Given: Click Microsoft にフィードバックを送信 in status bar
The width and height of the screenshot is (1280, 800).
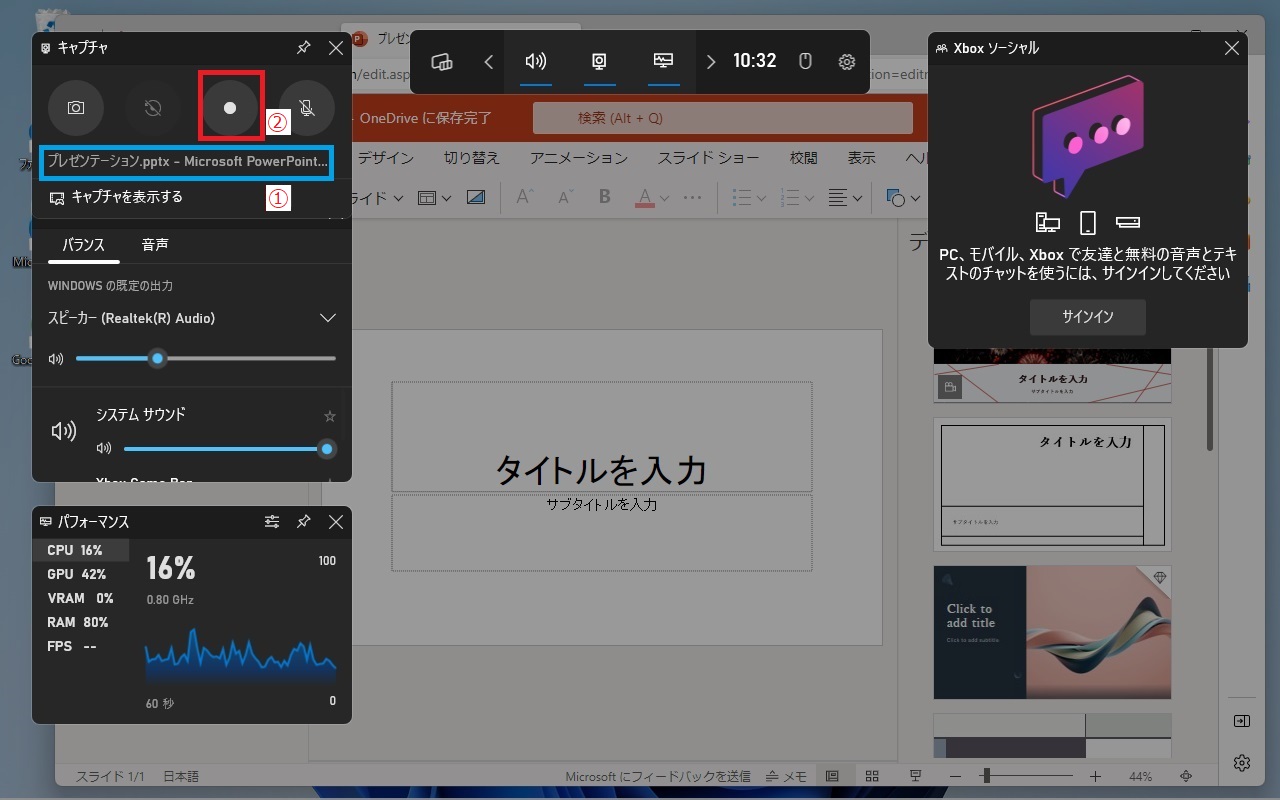Looking at the screenshot, I should click(658, 776).
